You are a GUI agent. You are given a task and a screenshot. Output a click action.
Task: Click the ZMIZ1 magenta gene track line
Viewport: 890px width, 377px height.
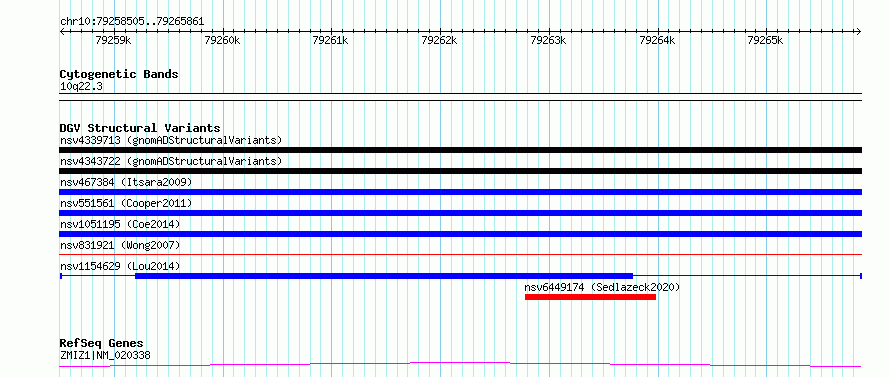coord(460,364)
